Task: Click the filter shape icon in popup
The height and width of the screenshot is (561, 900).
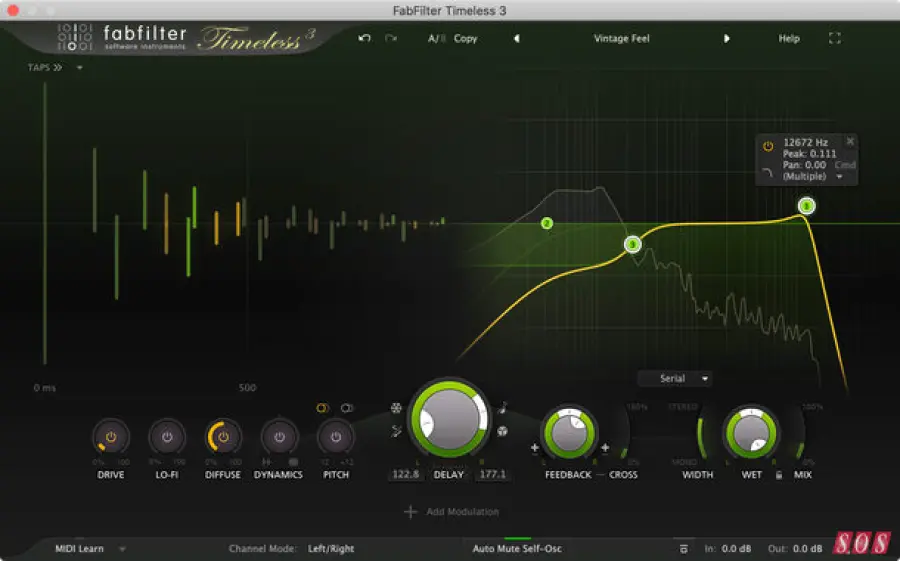Action: click(x=767, y=172)
